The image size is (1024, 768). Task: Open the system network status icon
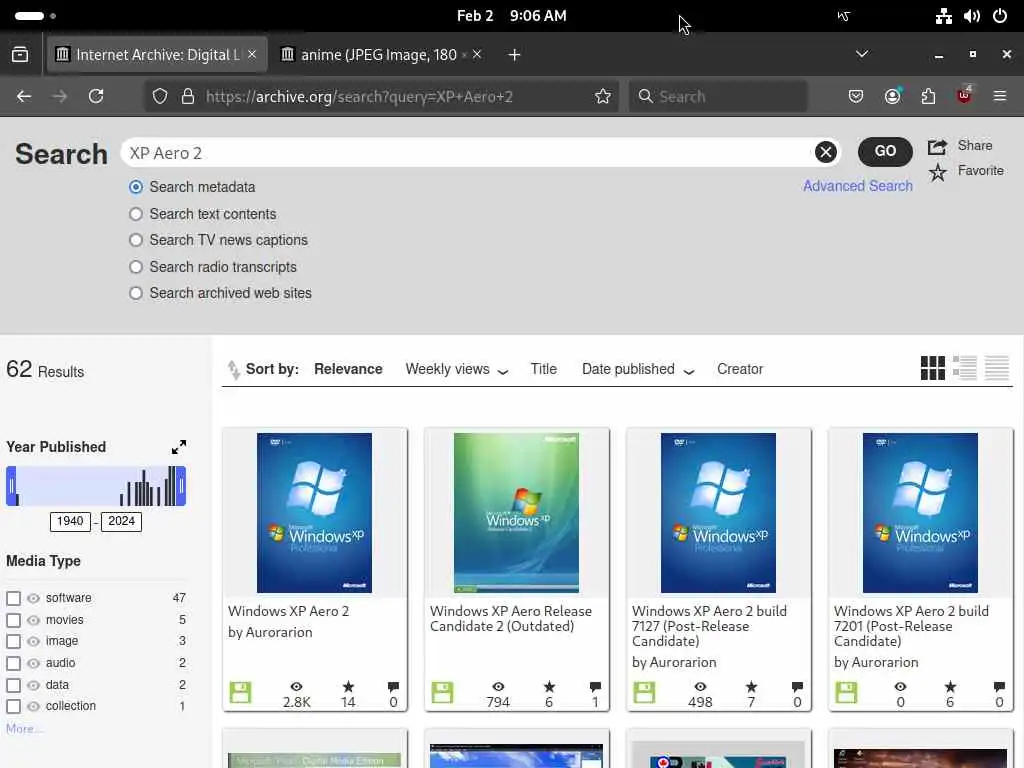[x=943, y=16]
